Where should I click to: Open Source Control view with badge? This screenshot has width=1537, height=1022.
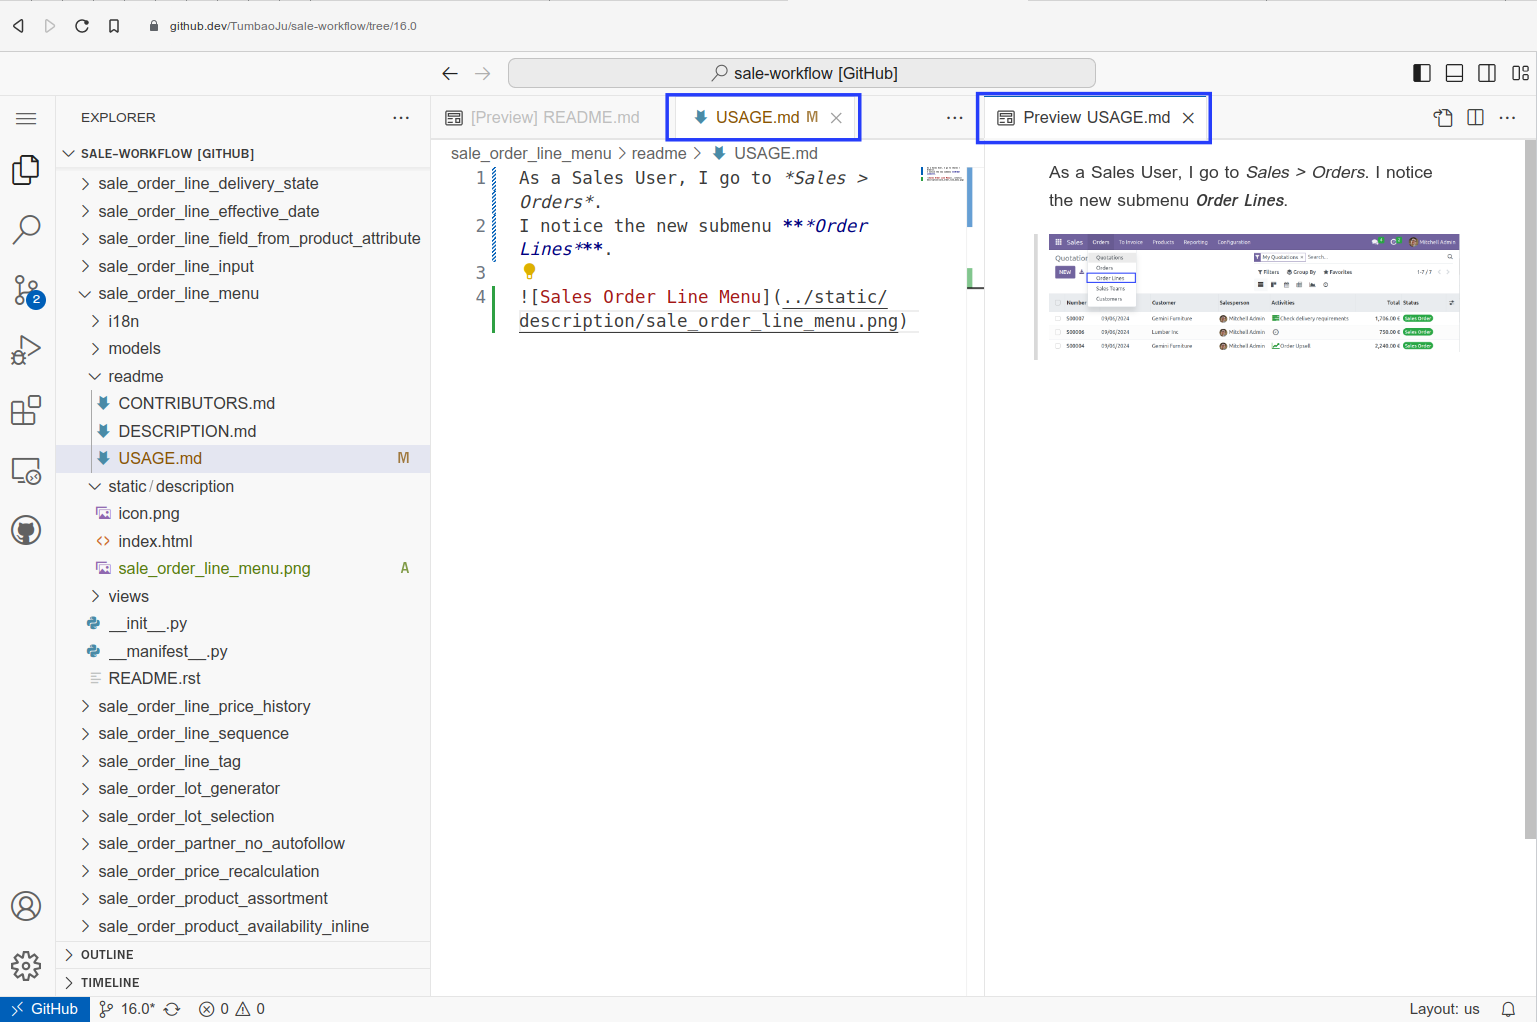26,291
